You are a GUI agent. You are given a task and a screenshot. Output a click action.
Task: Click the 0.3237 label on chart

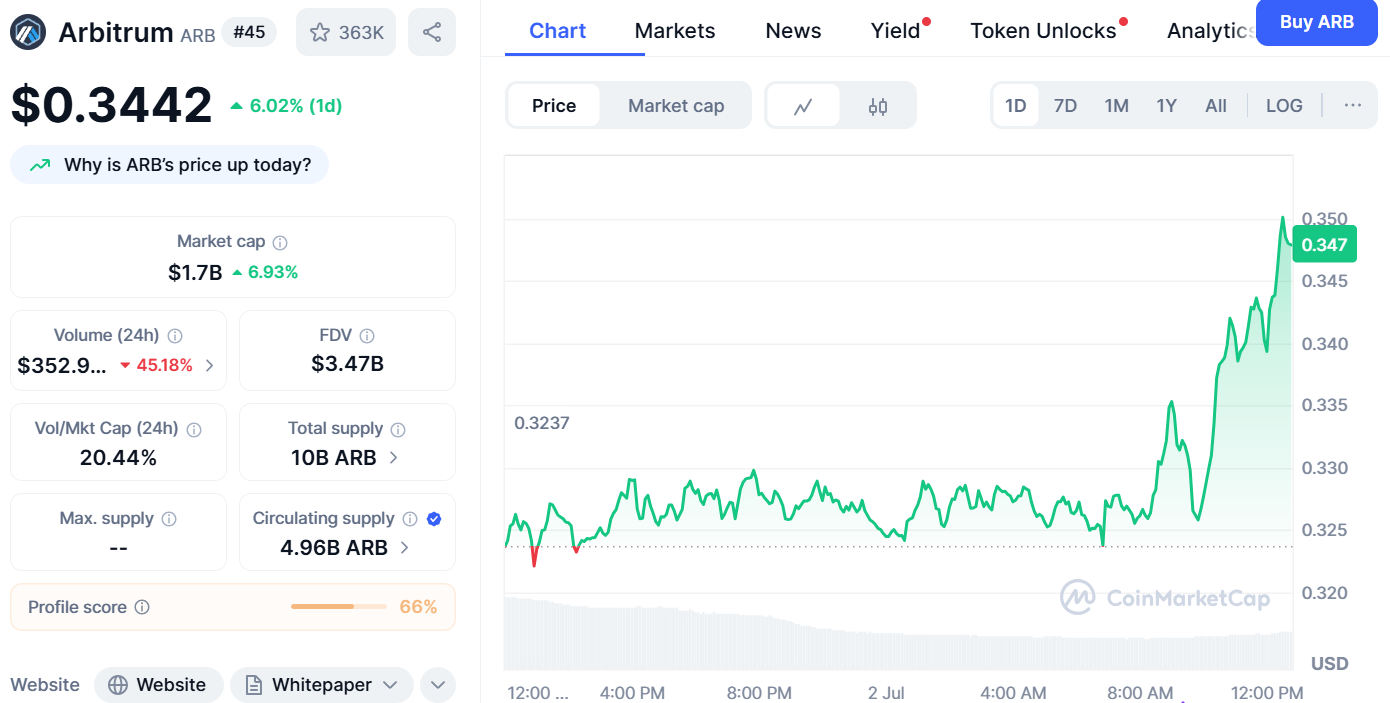[x=541, y=423]
